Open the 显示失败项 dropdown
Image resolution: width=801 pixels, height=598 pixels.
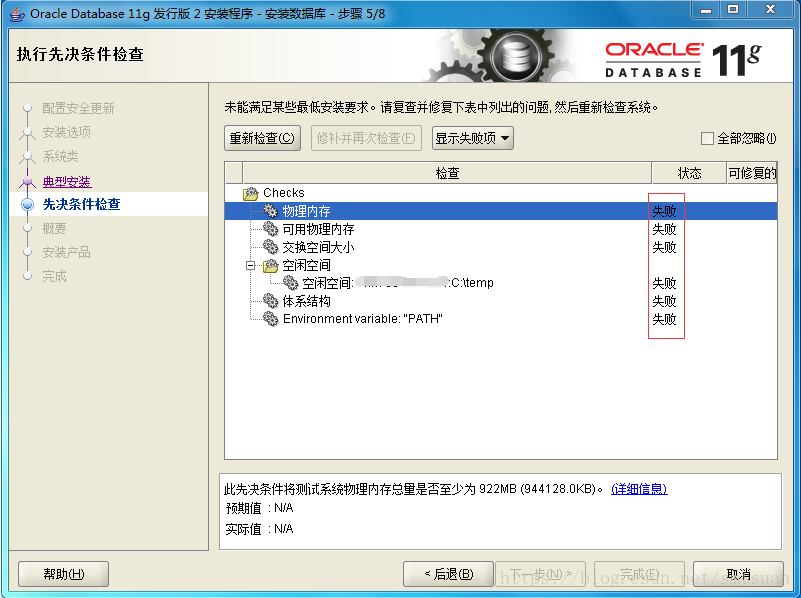point(473,138)
